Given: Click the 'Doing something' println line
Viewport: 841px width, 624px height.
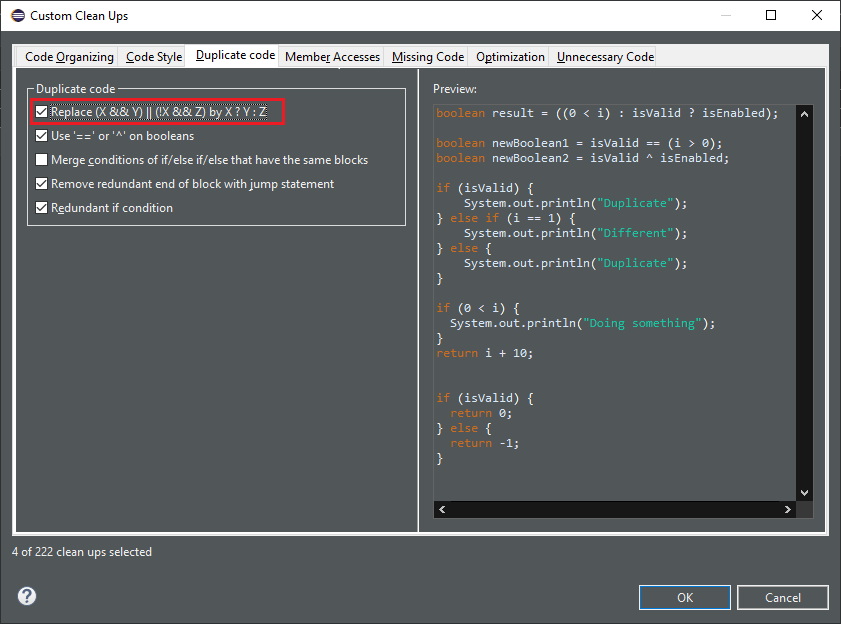Looking at the screenshot, I should [582, 323].
